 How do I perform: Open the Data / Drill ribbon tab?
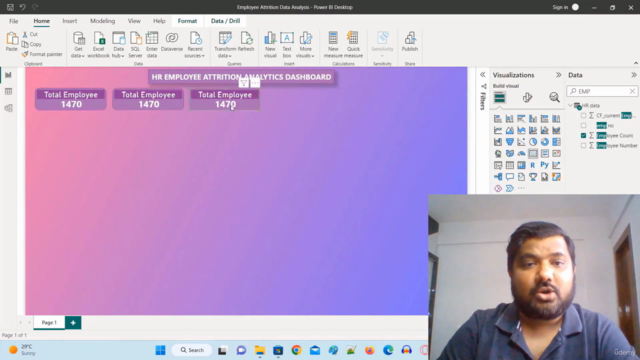point(225,21)
